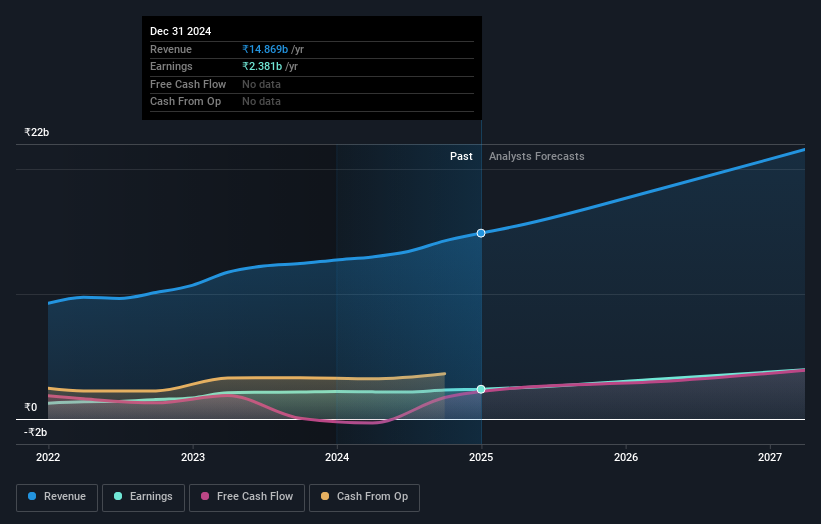Viewport: 821px width, 524px height.
Task: Click the Free Cash Flow 'No data' value
Action: [x=261, y=84]
